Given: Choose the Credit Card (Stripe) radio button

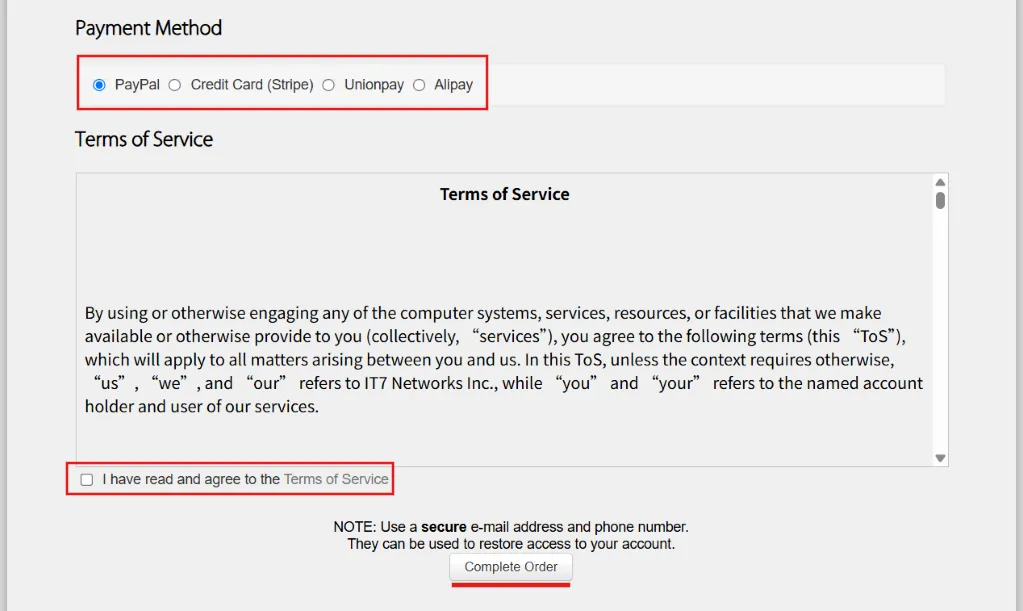Looking at the screenshot, I should tap(175, 85).
